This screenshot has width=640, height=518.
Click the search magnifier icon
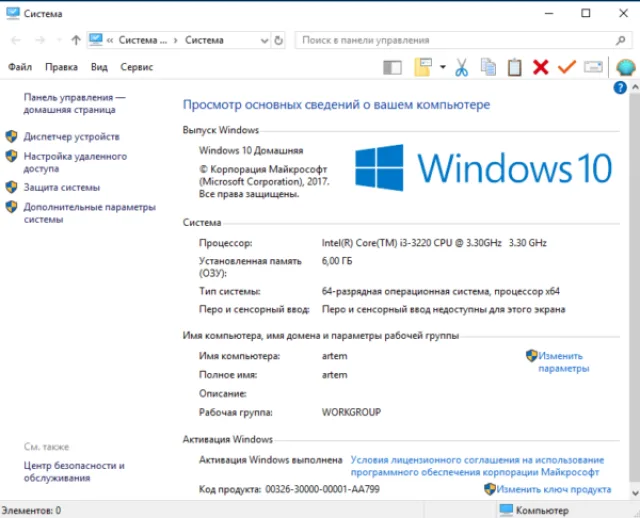620,40
